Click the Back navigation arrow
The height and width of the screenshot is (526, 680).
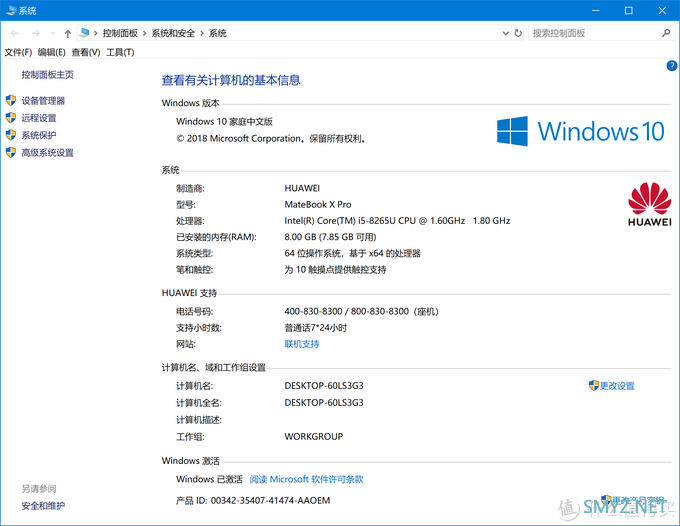tap(15, 33)
